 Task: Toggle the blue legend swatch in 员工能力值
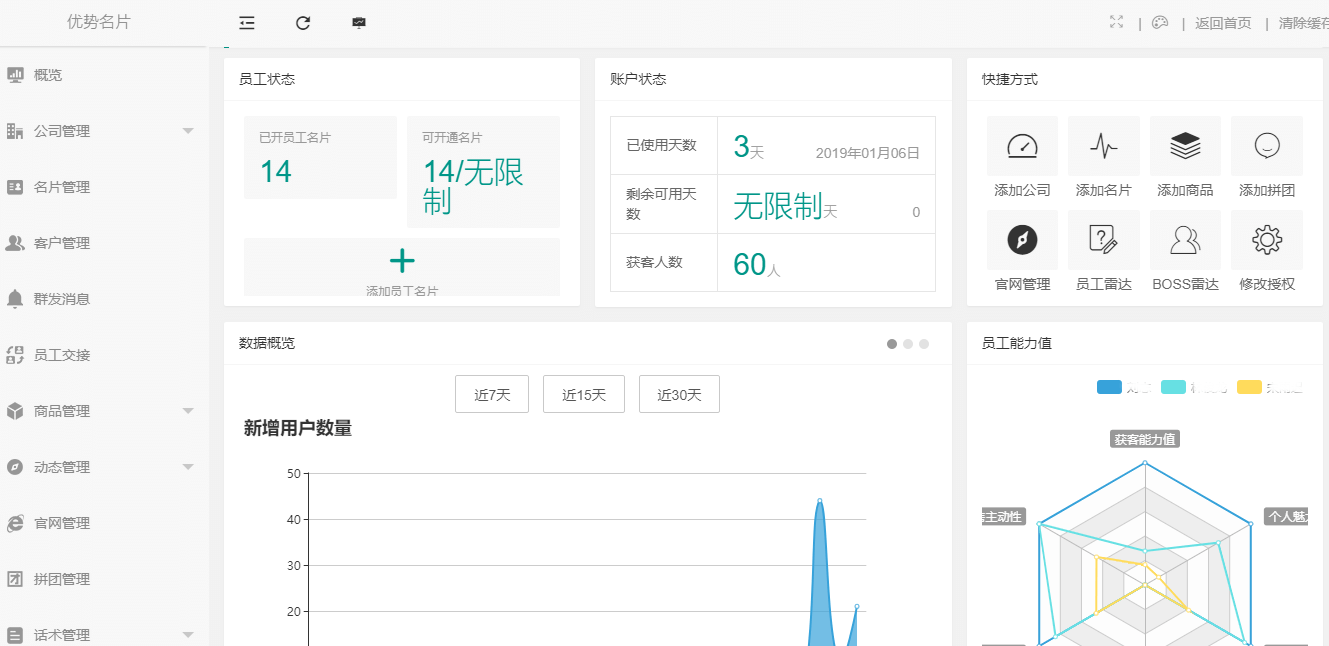click(1109, 387)
